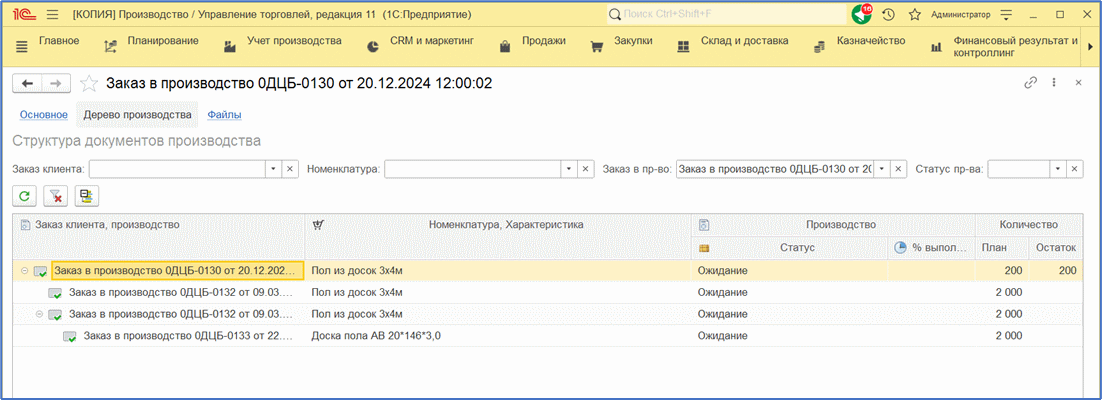Viewport: 1102px width, 400px height.
Task: Click the get link chain icon
Action: (1030, 83)
